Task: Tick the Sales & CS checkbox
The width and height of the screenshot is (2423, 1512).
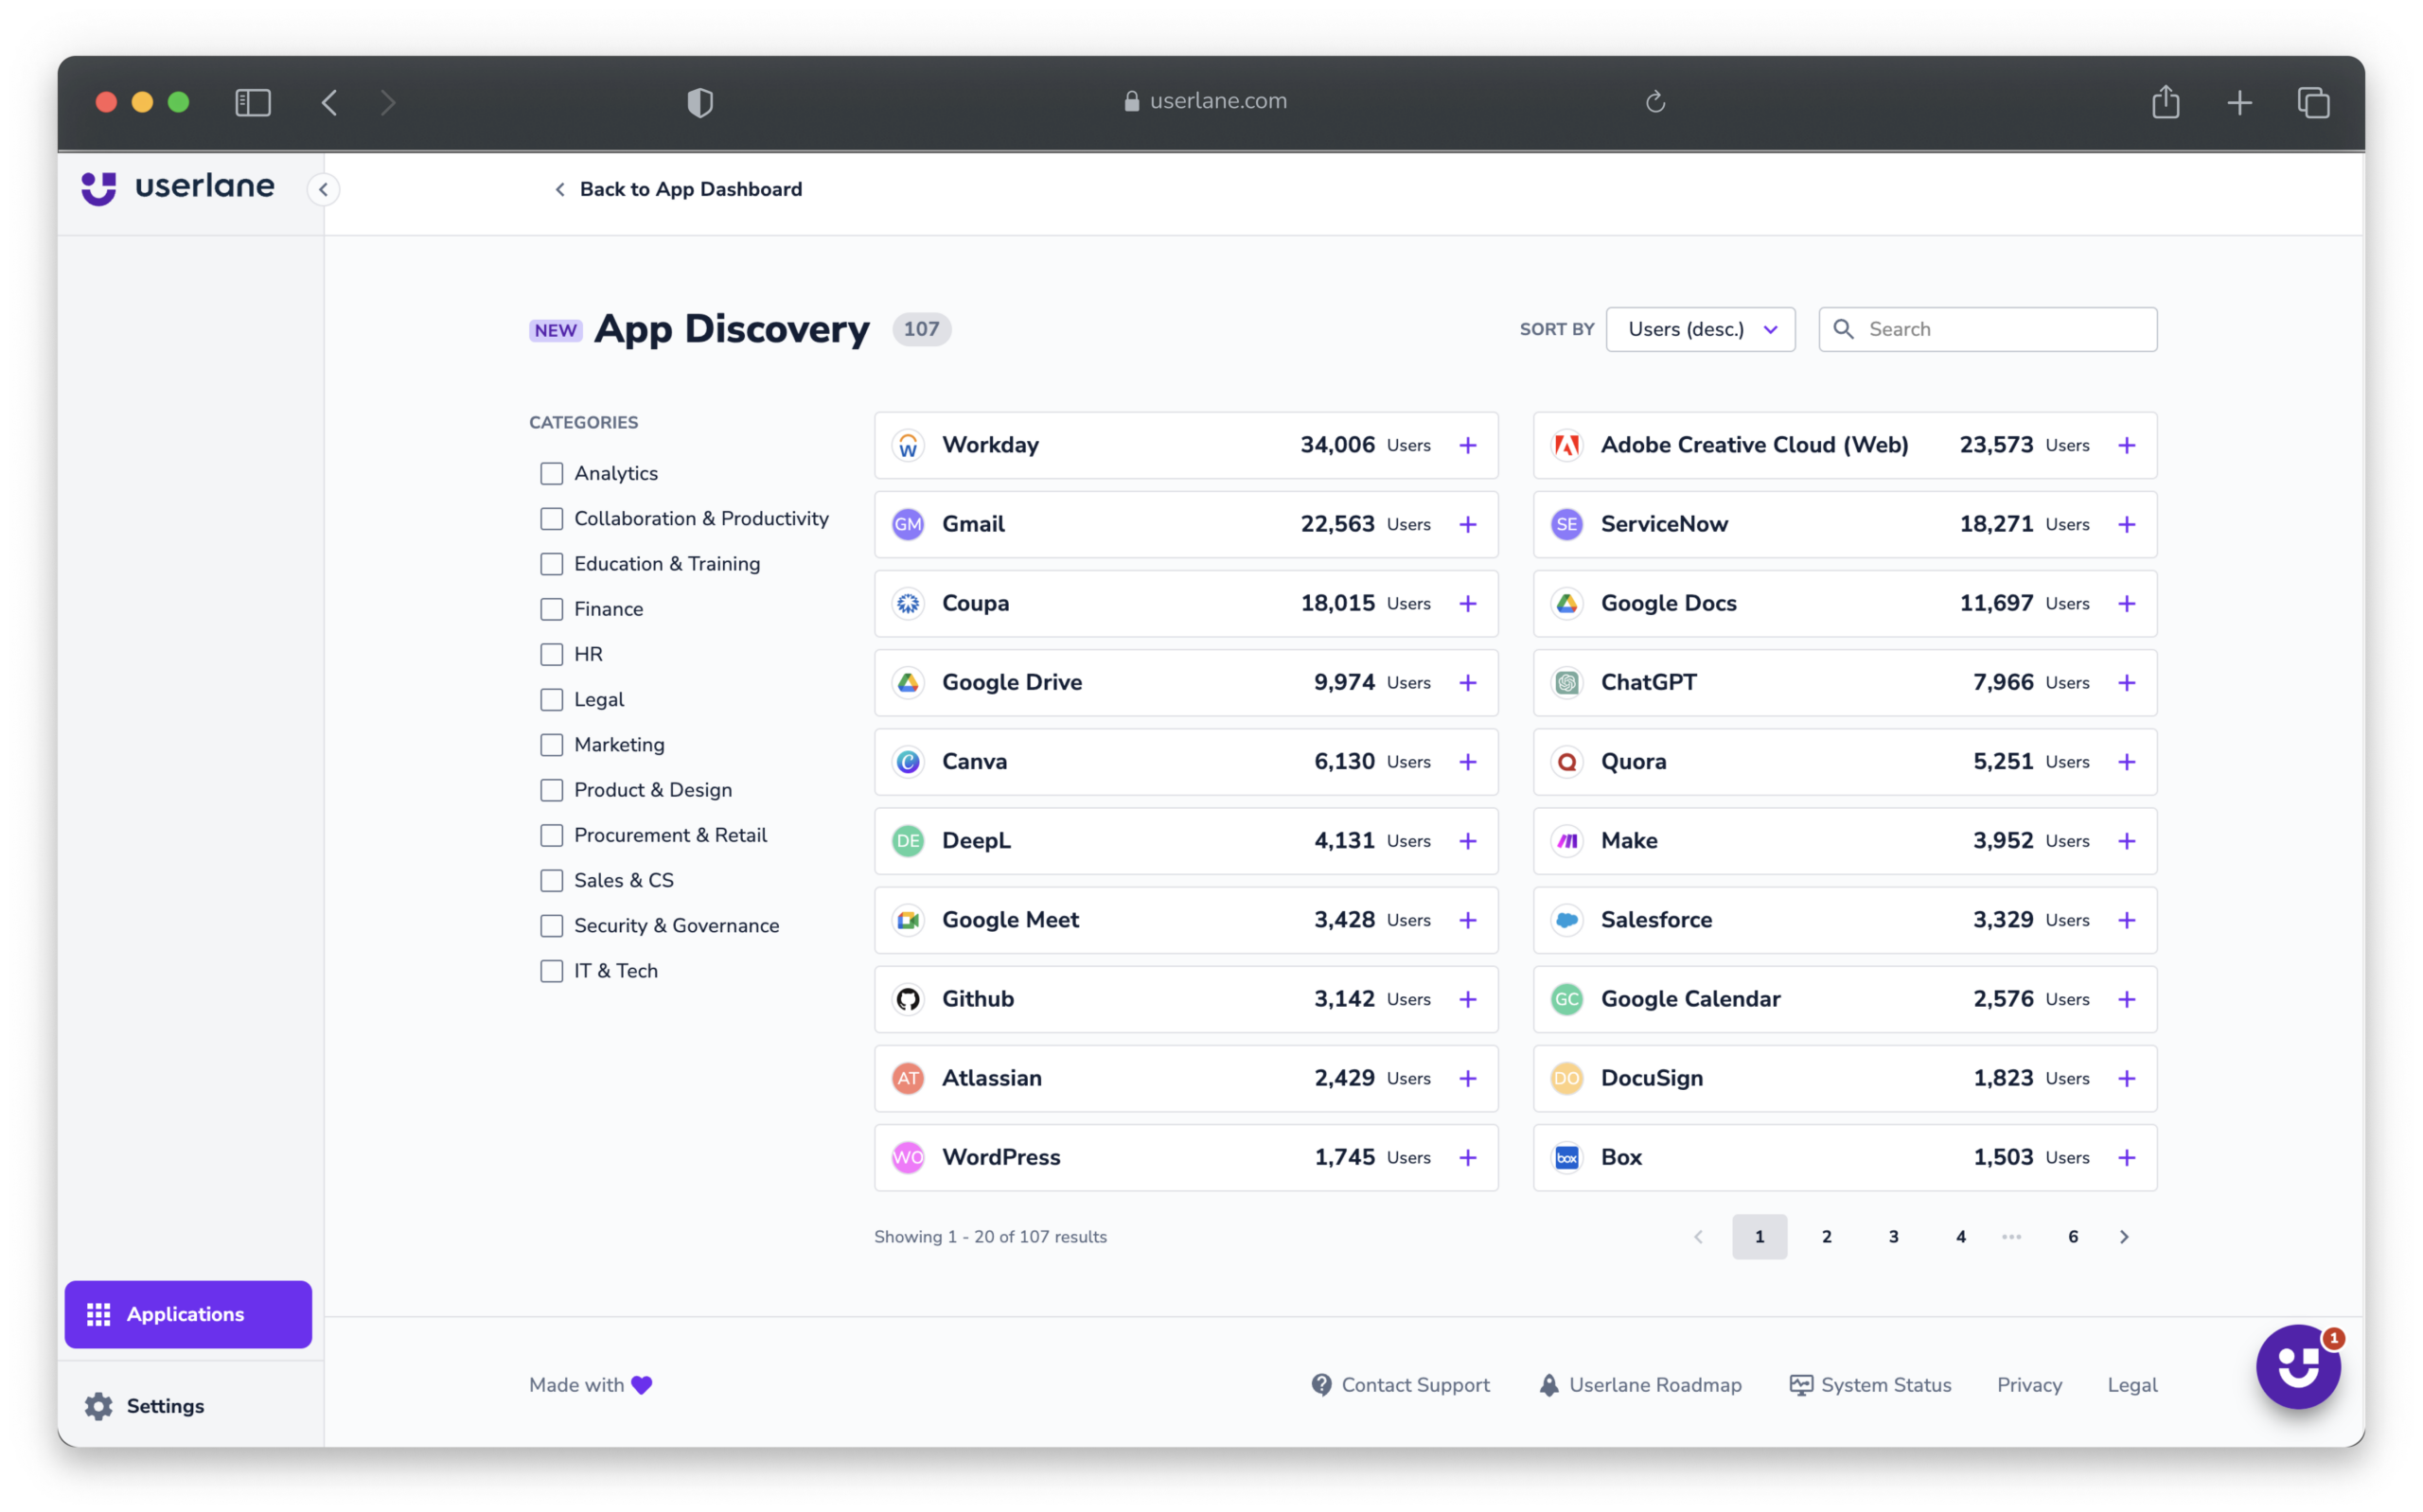Action: point(551,880)
